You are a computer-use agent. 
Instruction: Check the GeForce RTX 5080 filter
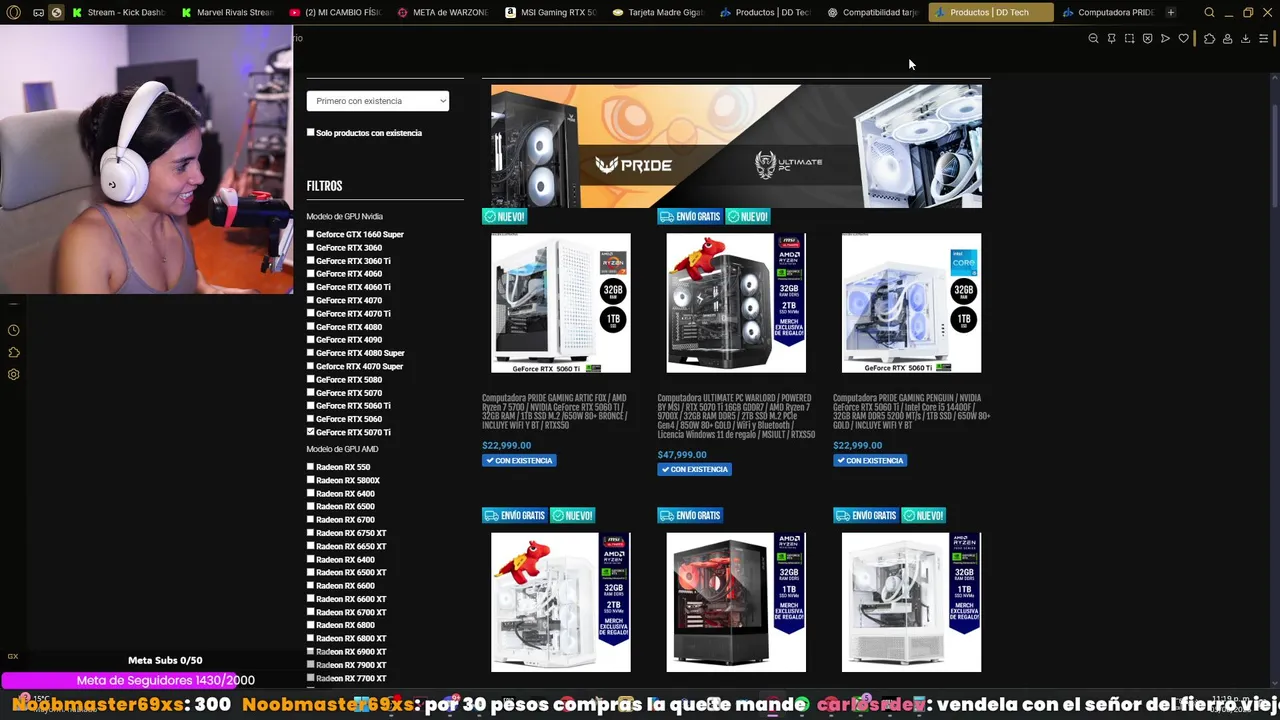click(x=310, y=379)
